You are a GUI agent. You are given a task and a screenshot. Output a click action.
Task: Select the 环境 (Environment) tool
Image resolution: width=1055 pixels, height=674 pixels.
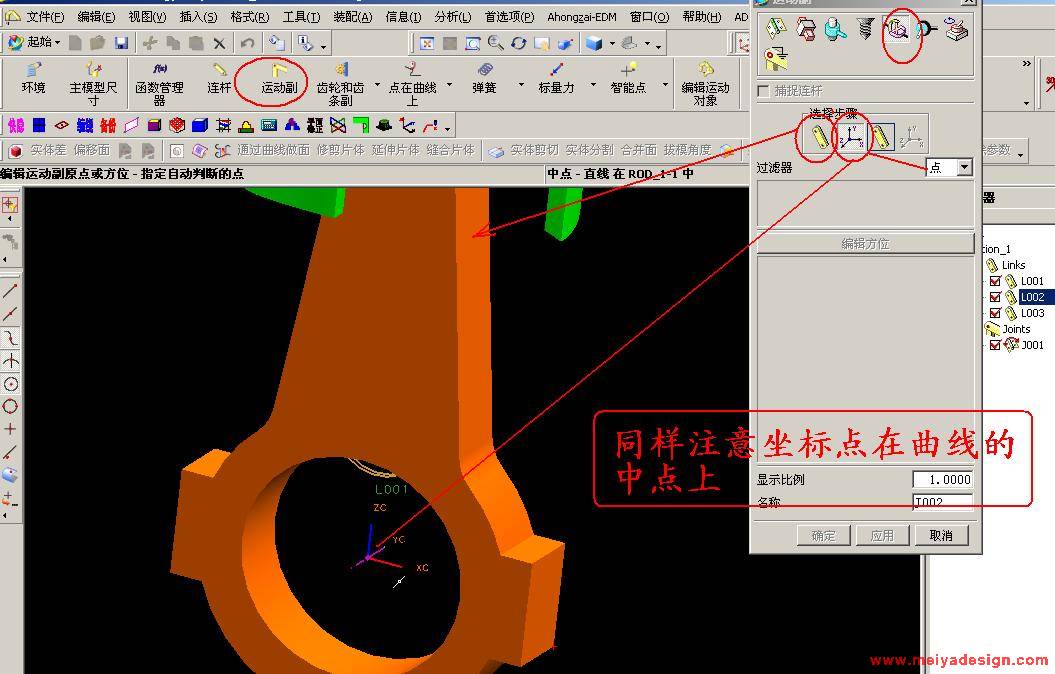pyautogui.click(x=33, y=78)
